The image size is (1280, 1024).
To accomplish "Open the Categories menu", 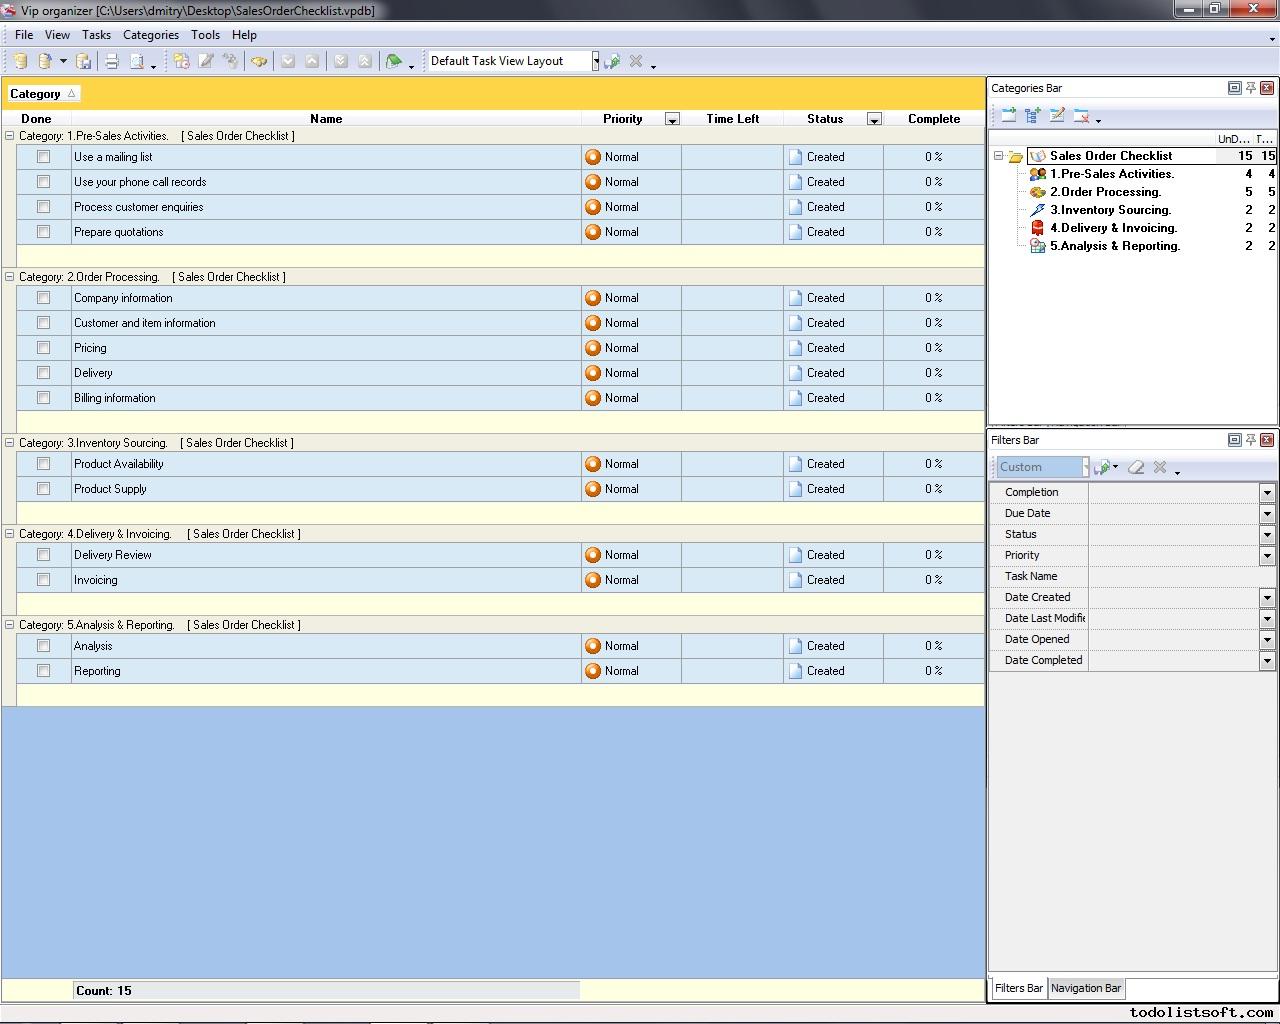I will [x=150, y=35].
